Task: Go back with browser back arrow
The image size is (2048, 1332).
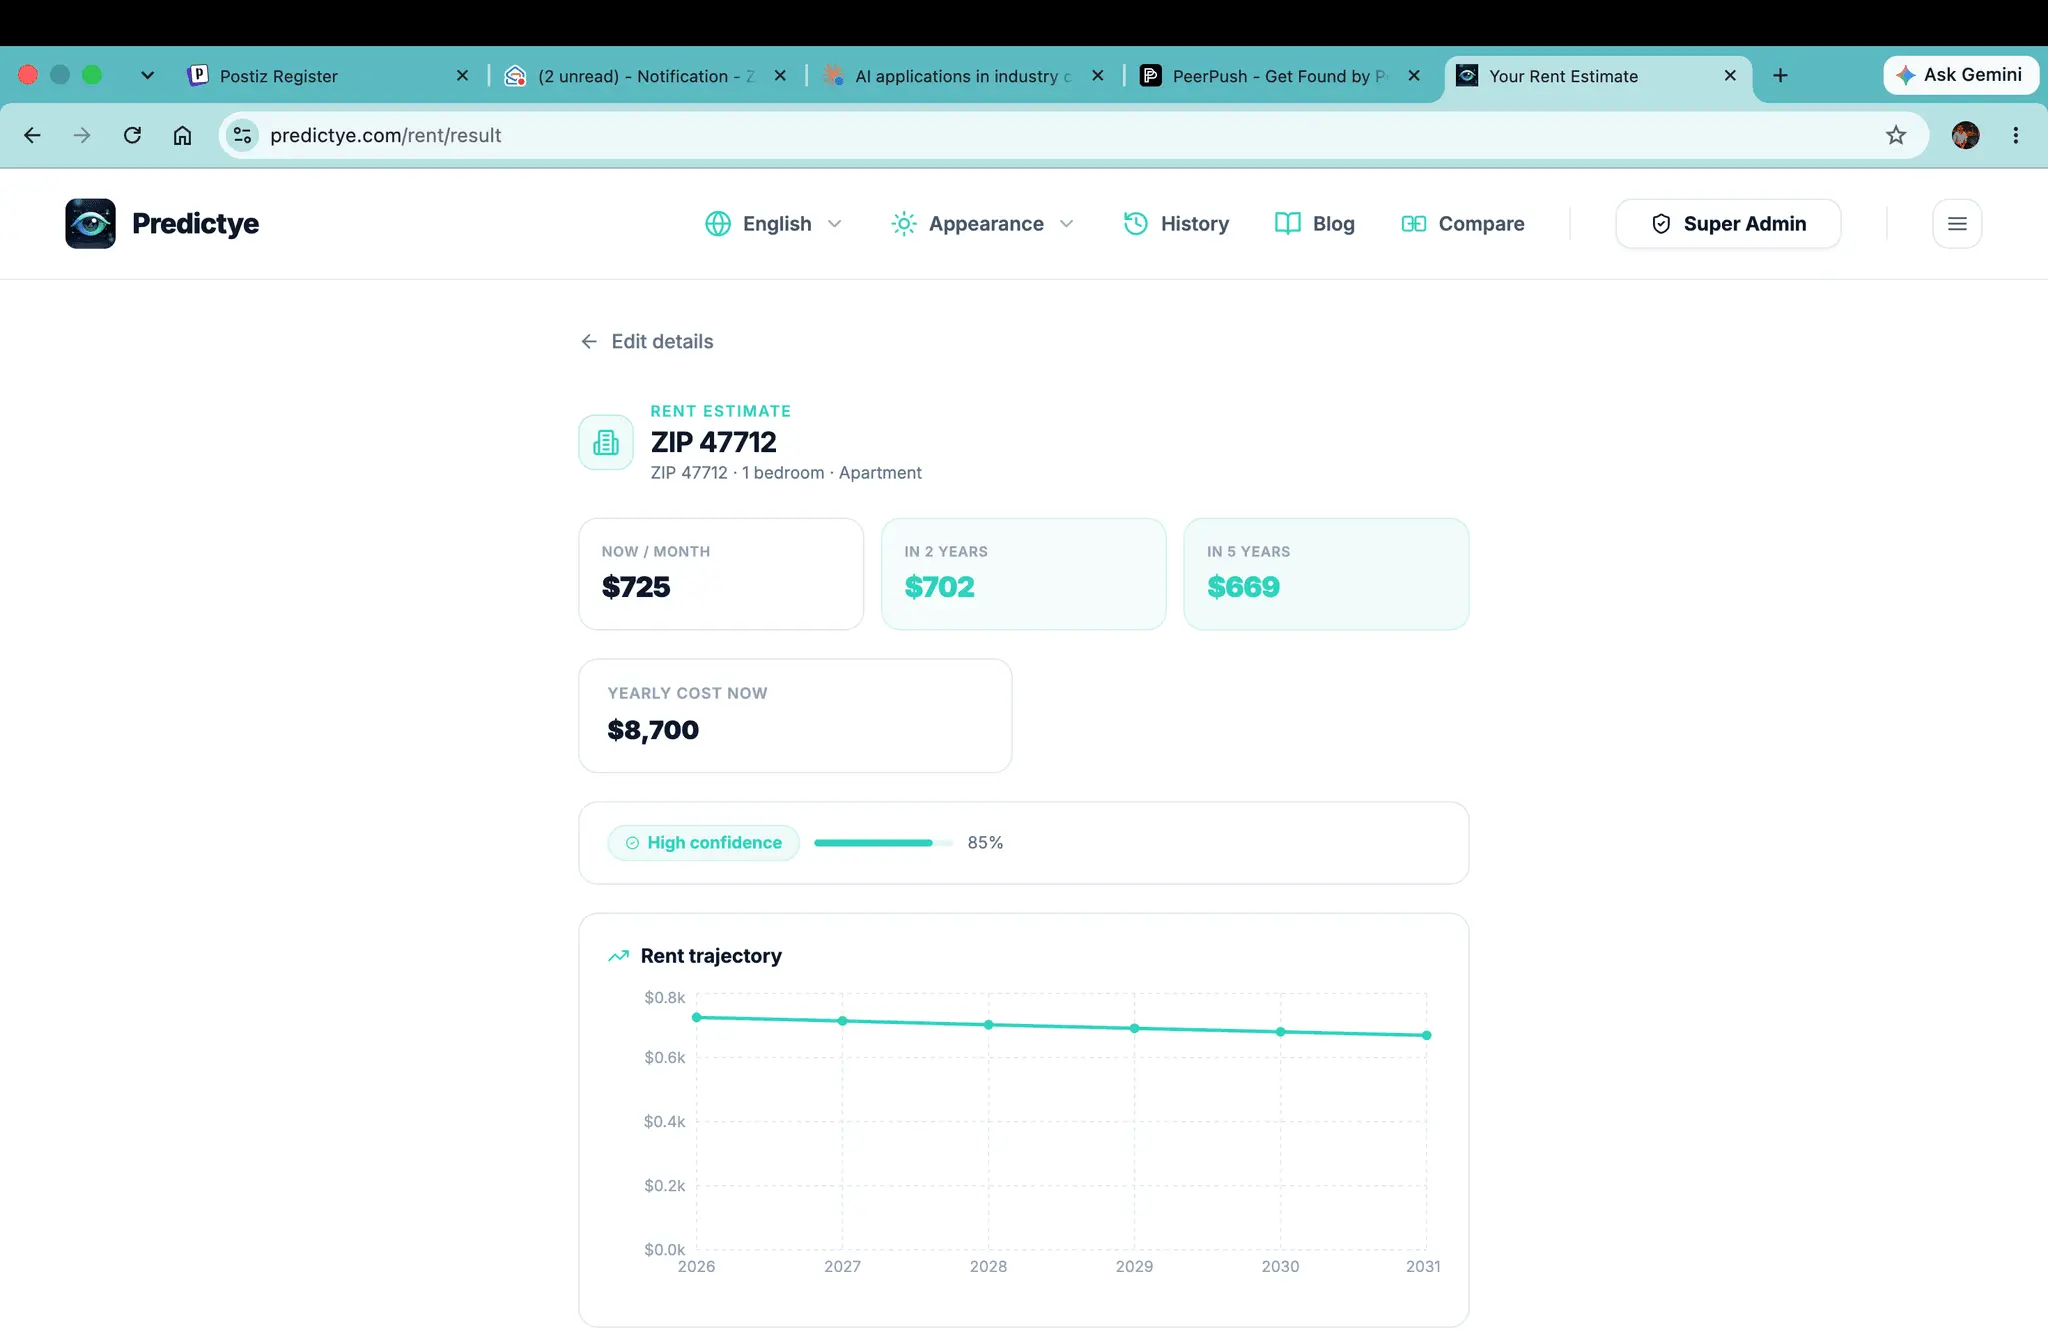Action: pos(32,135)
